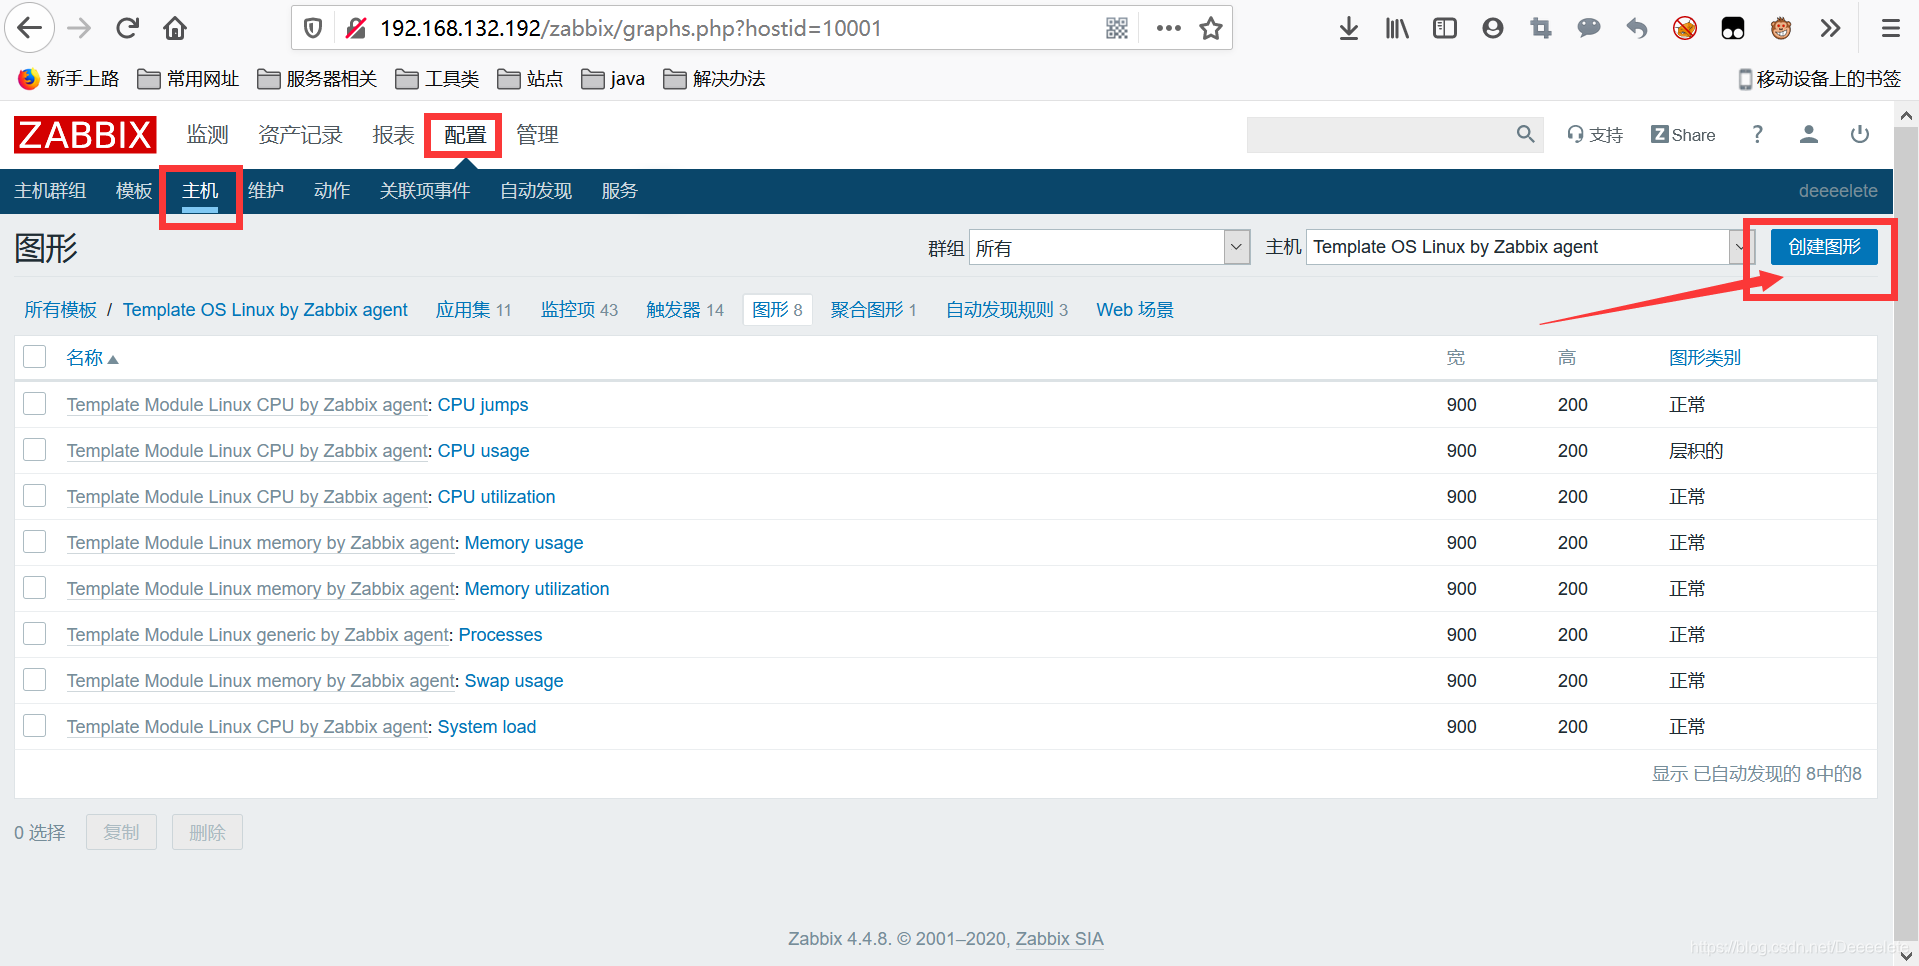Open the CPU jumps graph link
Screen dimensions: 1919x966
click(x=483, y=405)
